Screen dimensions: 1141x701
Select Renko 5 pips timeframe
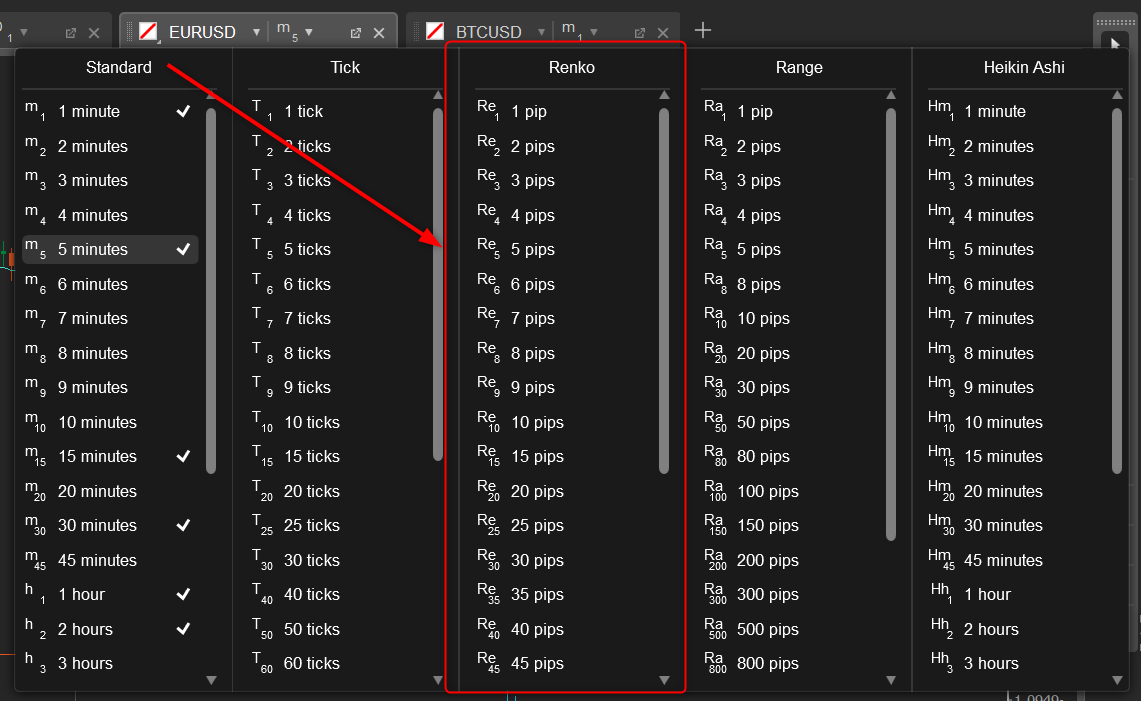tap(532, 249)
